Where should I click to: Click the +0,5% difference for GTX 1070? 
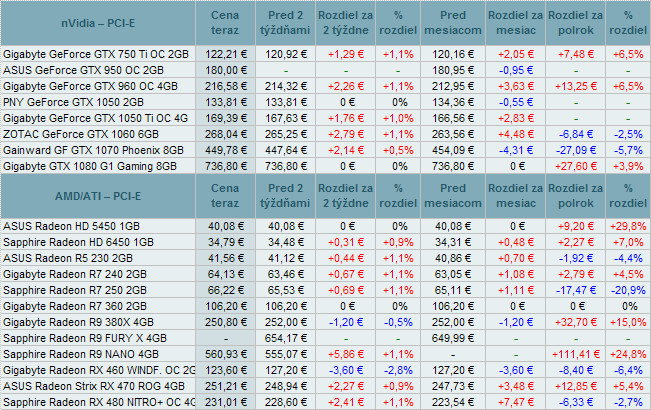coord(398,150)
